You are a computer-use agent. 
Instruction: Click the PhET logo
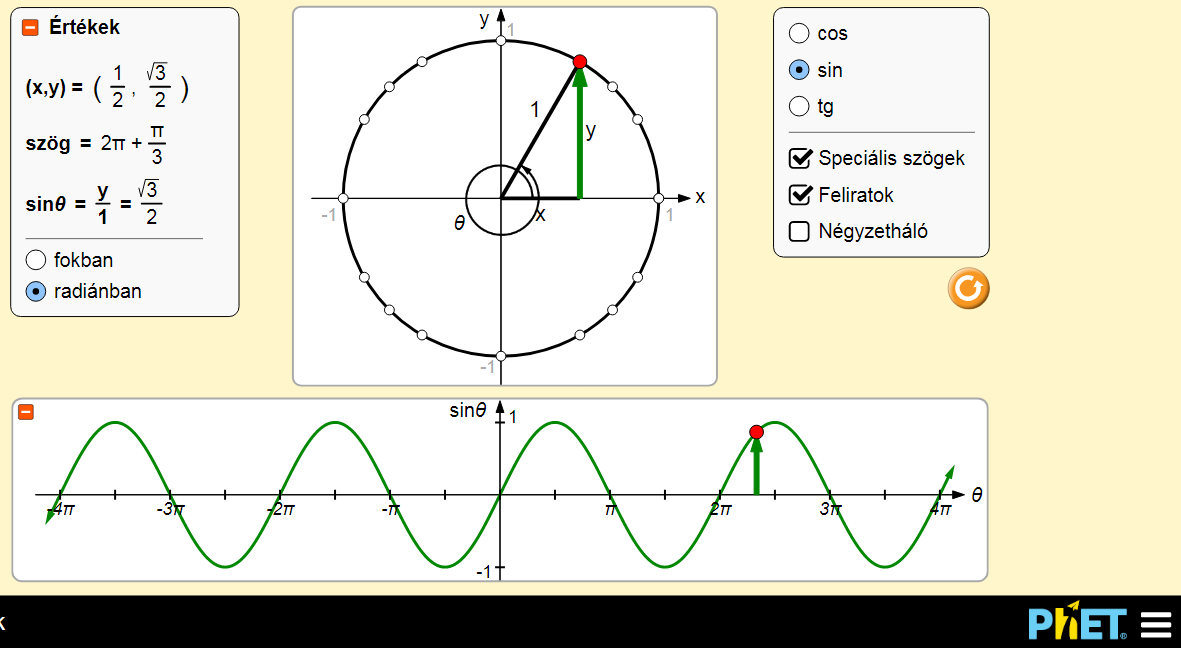[x=1078, y=622]
